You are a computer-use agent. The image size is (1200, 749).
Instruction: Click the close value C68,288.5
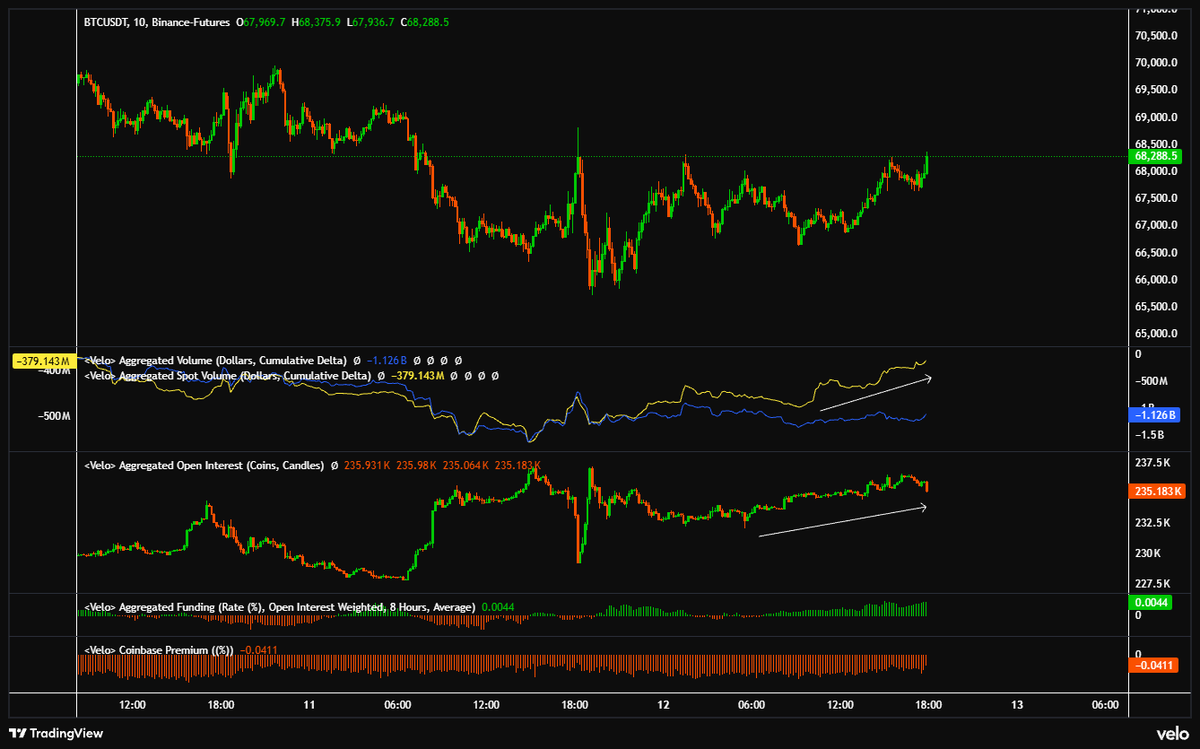coord(424,21)
